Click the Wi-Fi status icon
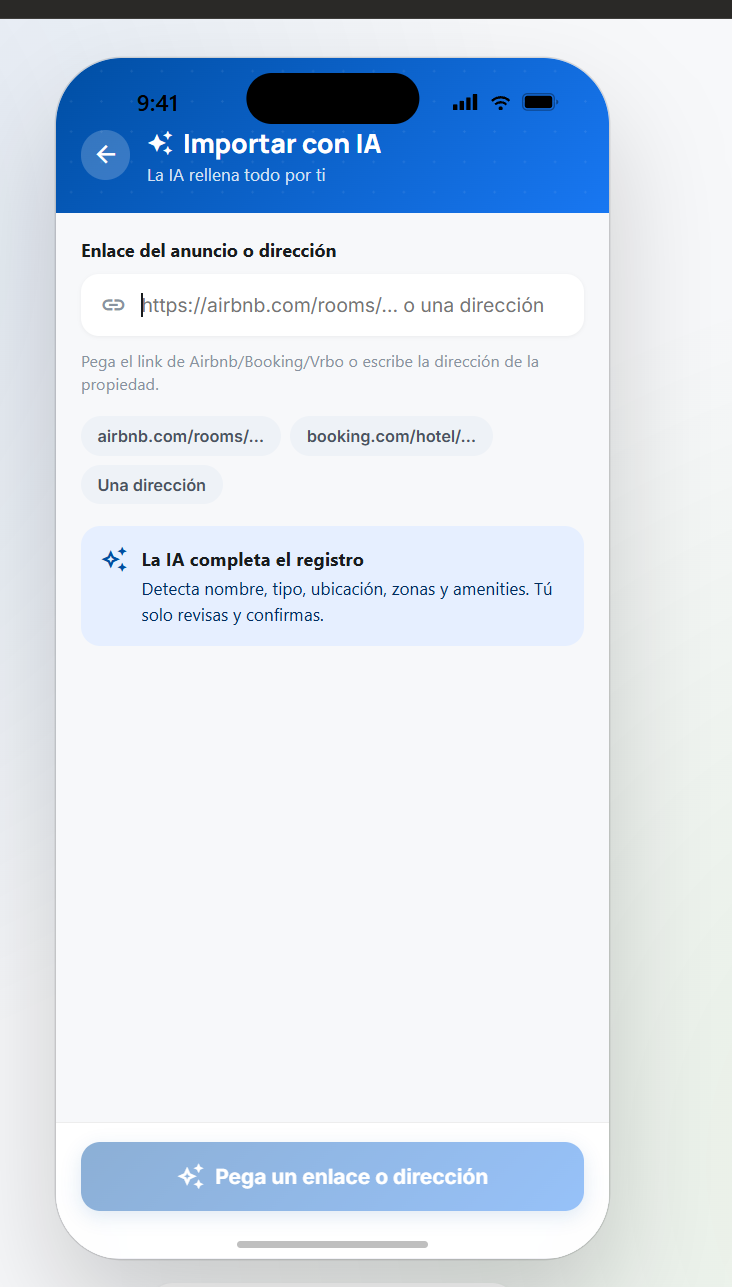 coord(501,102)
